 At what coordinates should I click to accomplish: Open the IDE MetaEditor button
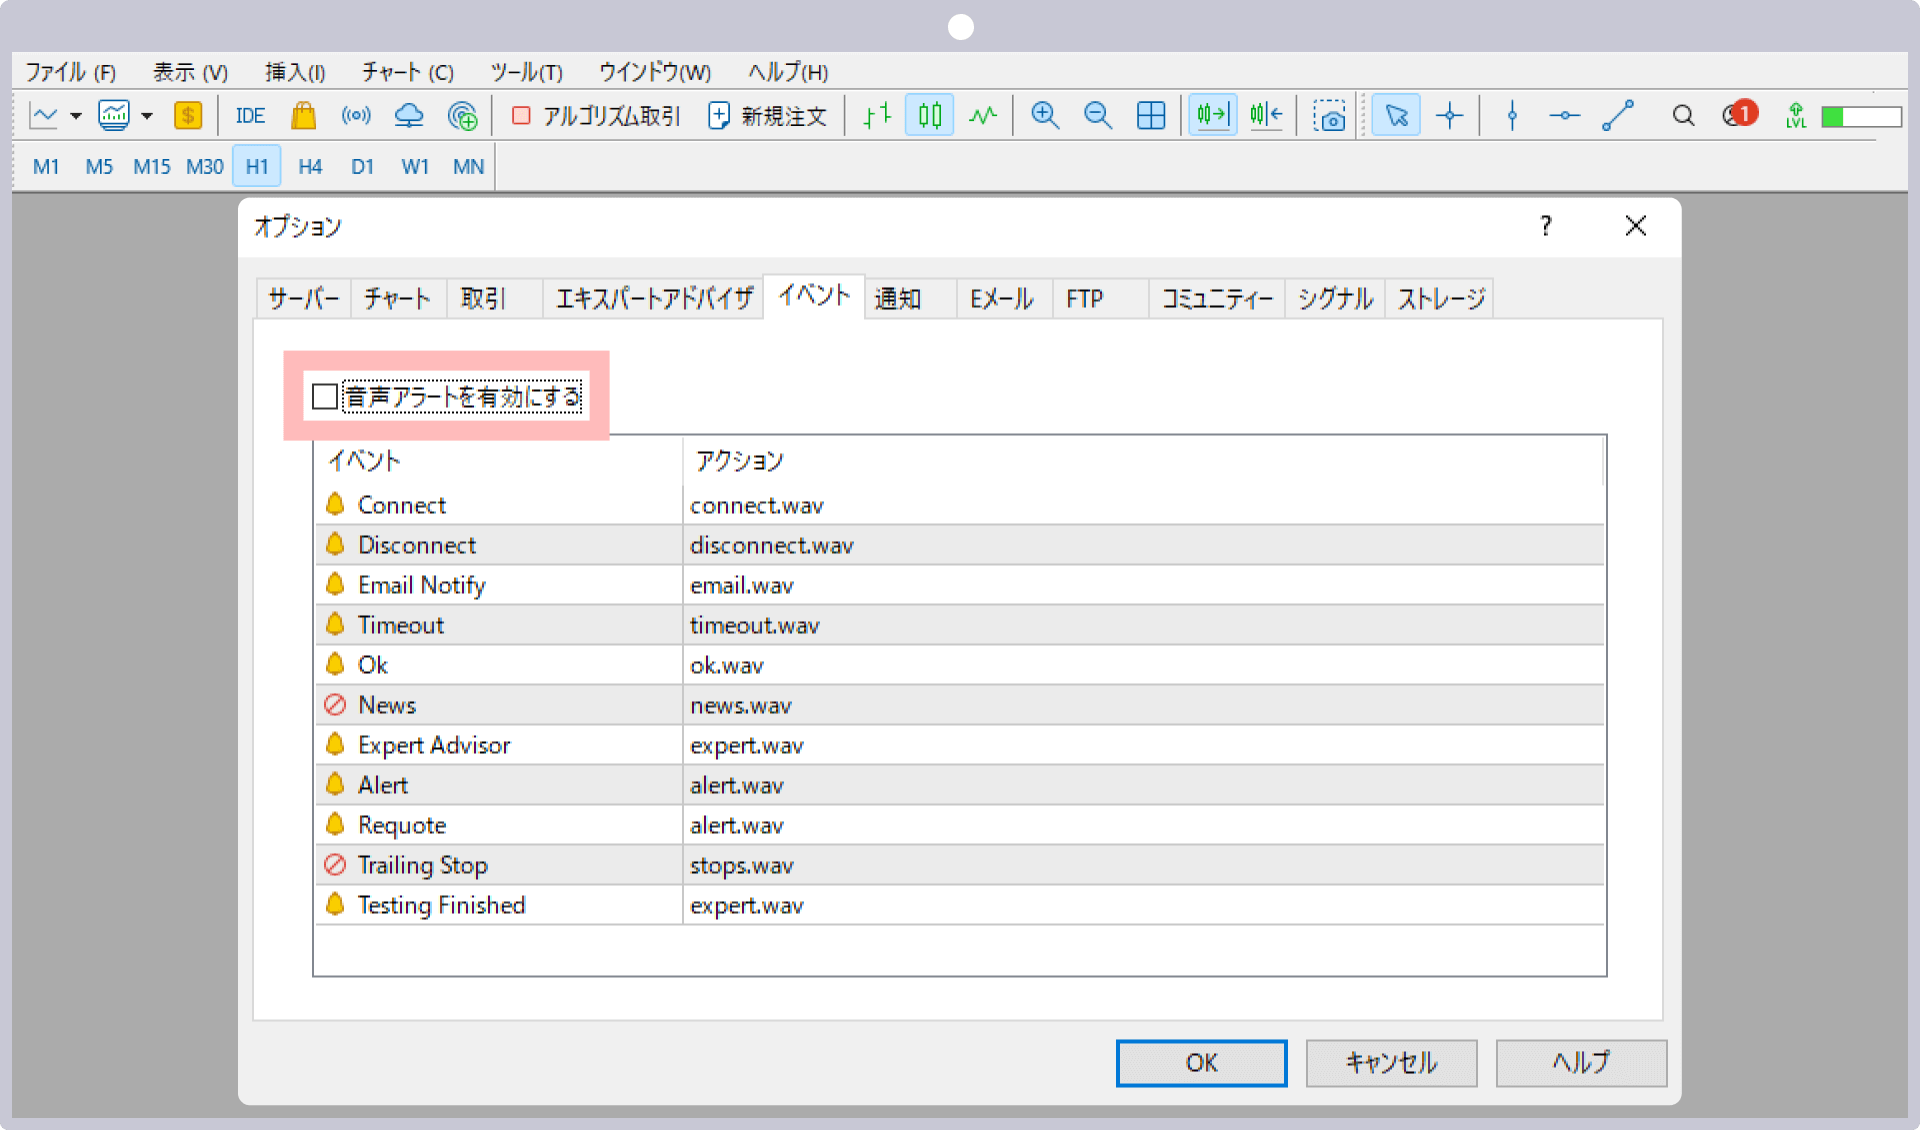250,116
